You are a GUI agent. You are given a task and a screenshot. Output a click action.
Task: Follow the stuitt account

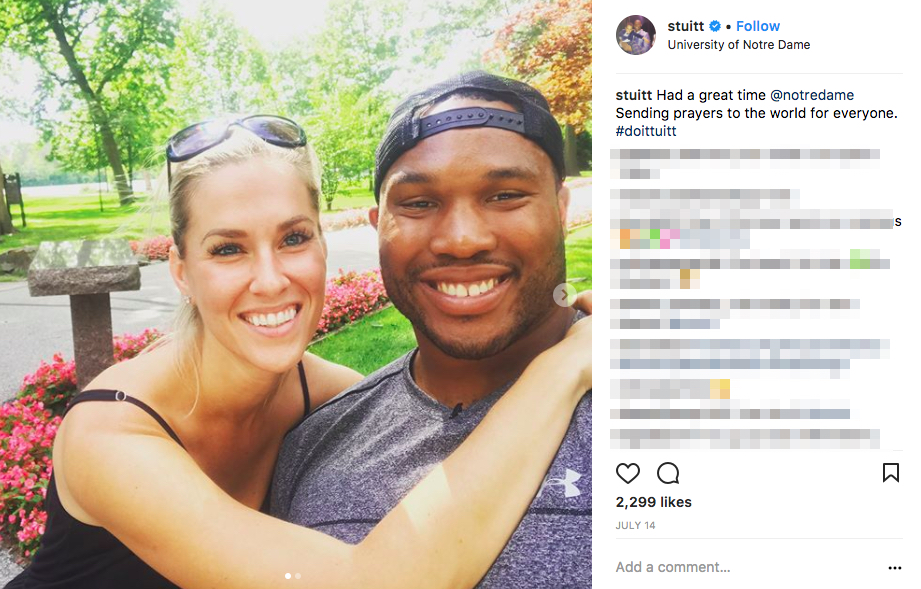coord(758,26)
